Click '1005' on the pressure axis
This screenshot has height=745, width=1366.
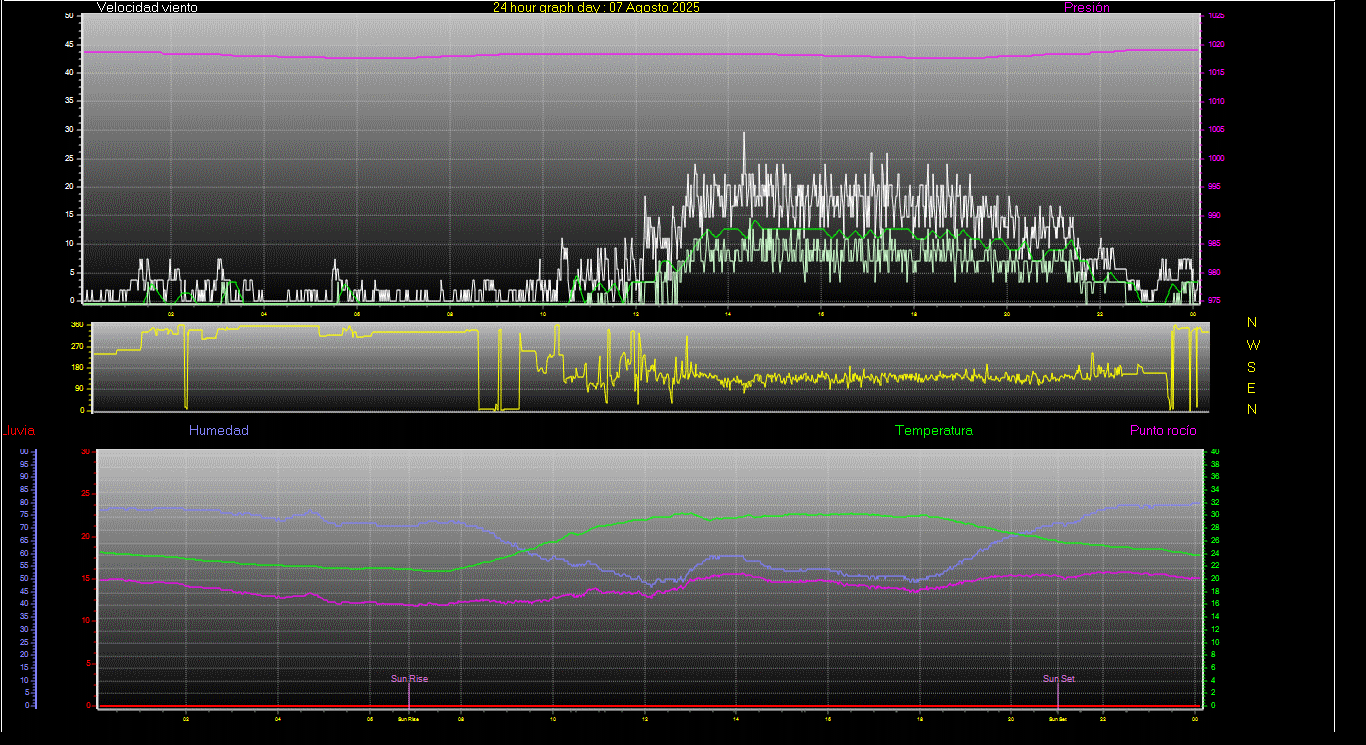tap(1216, 130)
